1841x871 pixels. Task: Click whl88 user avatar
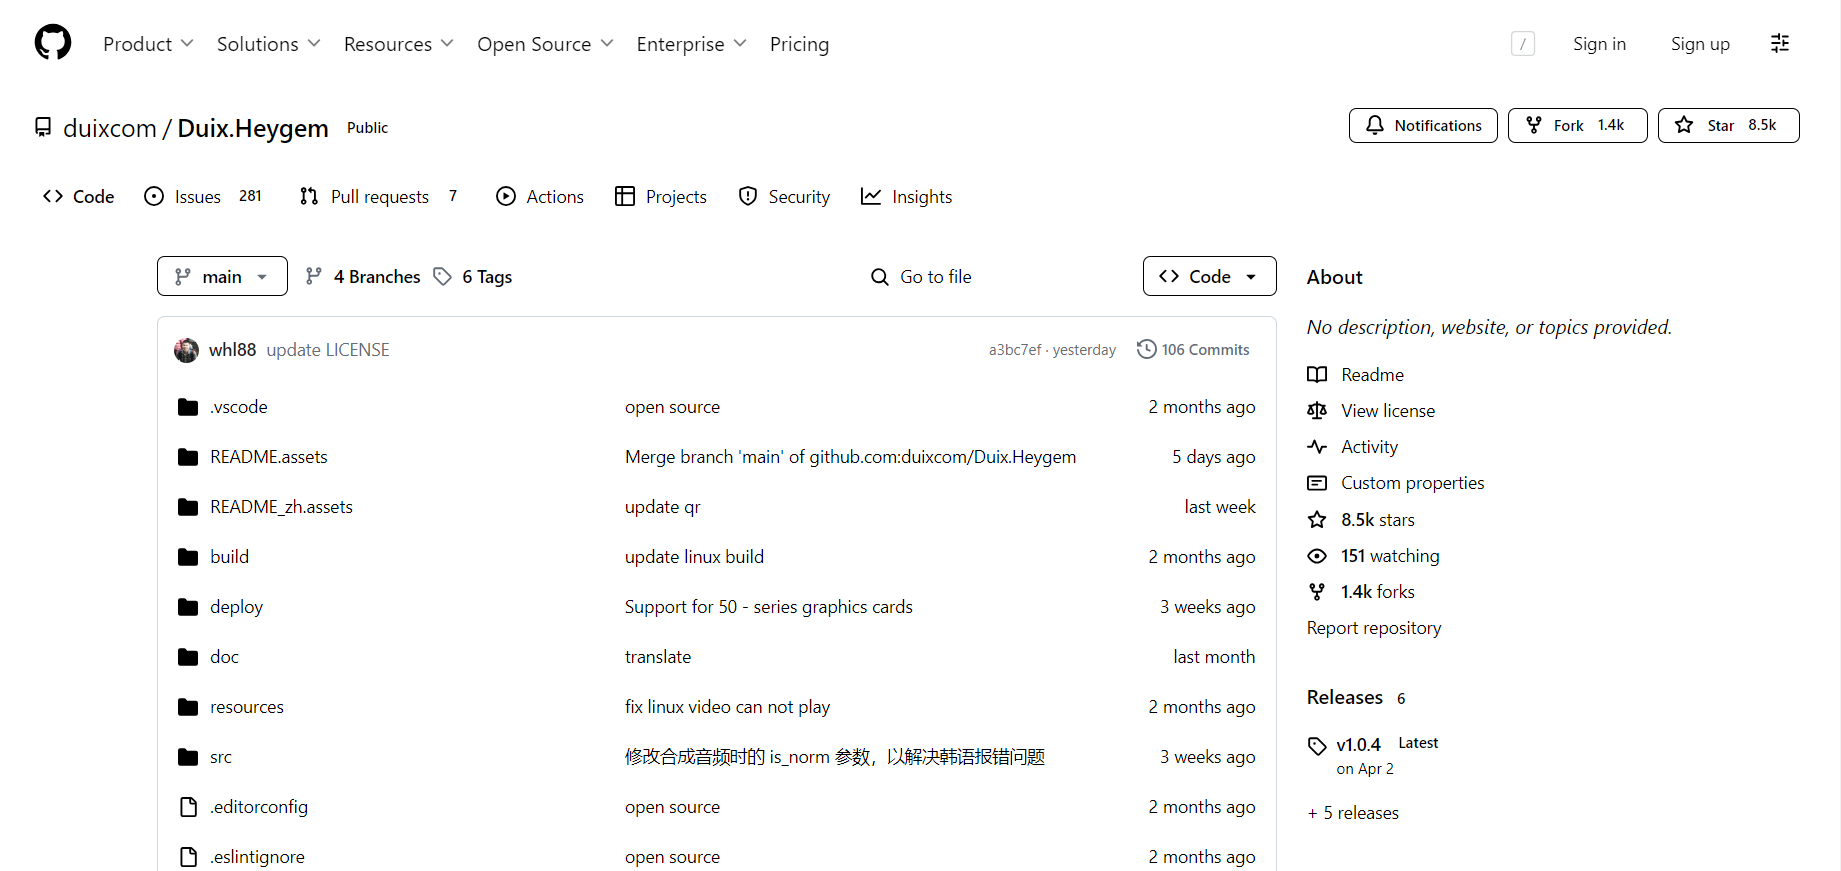186,350
